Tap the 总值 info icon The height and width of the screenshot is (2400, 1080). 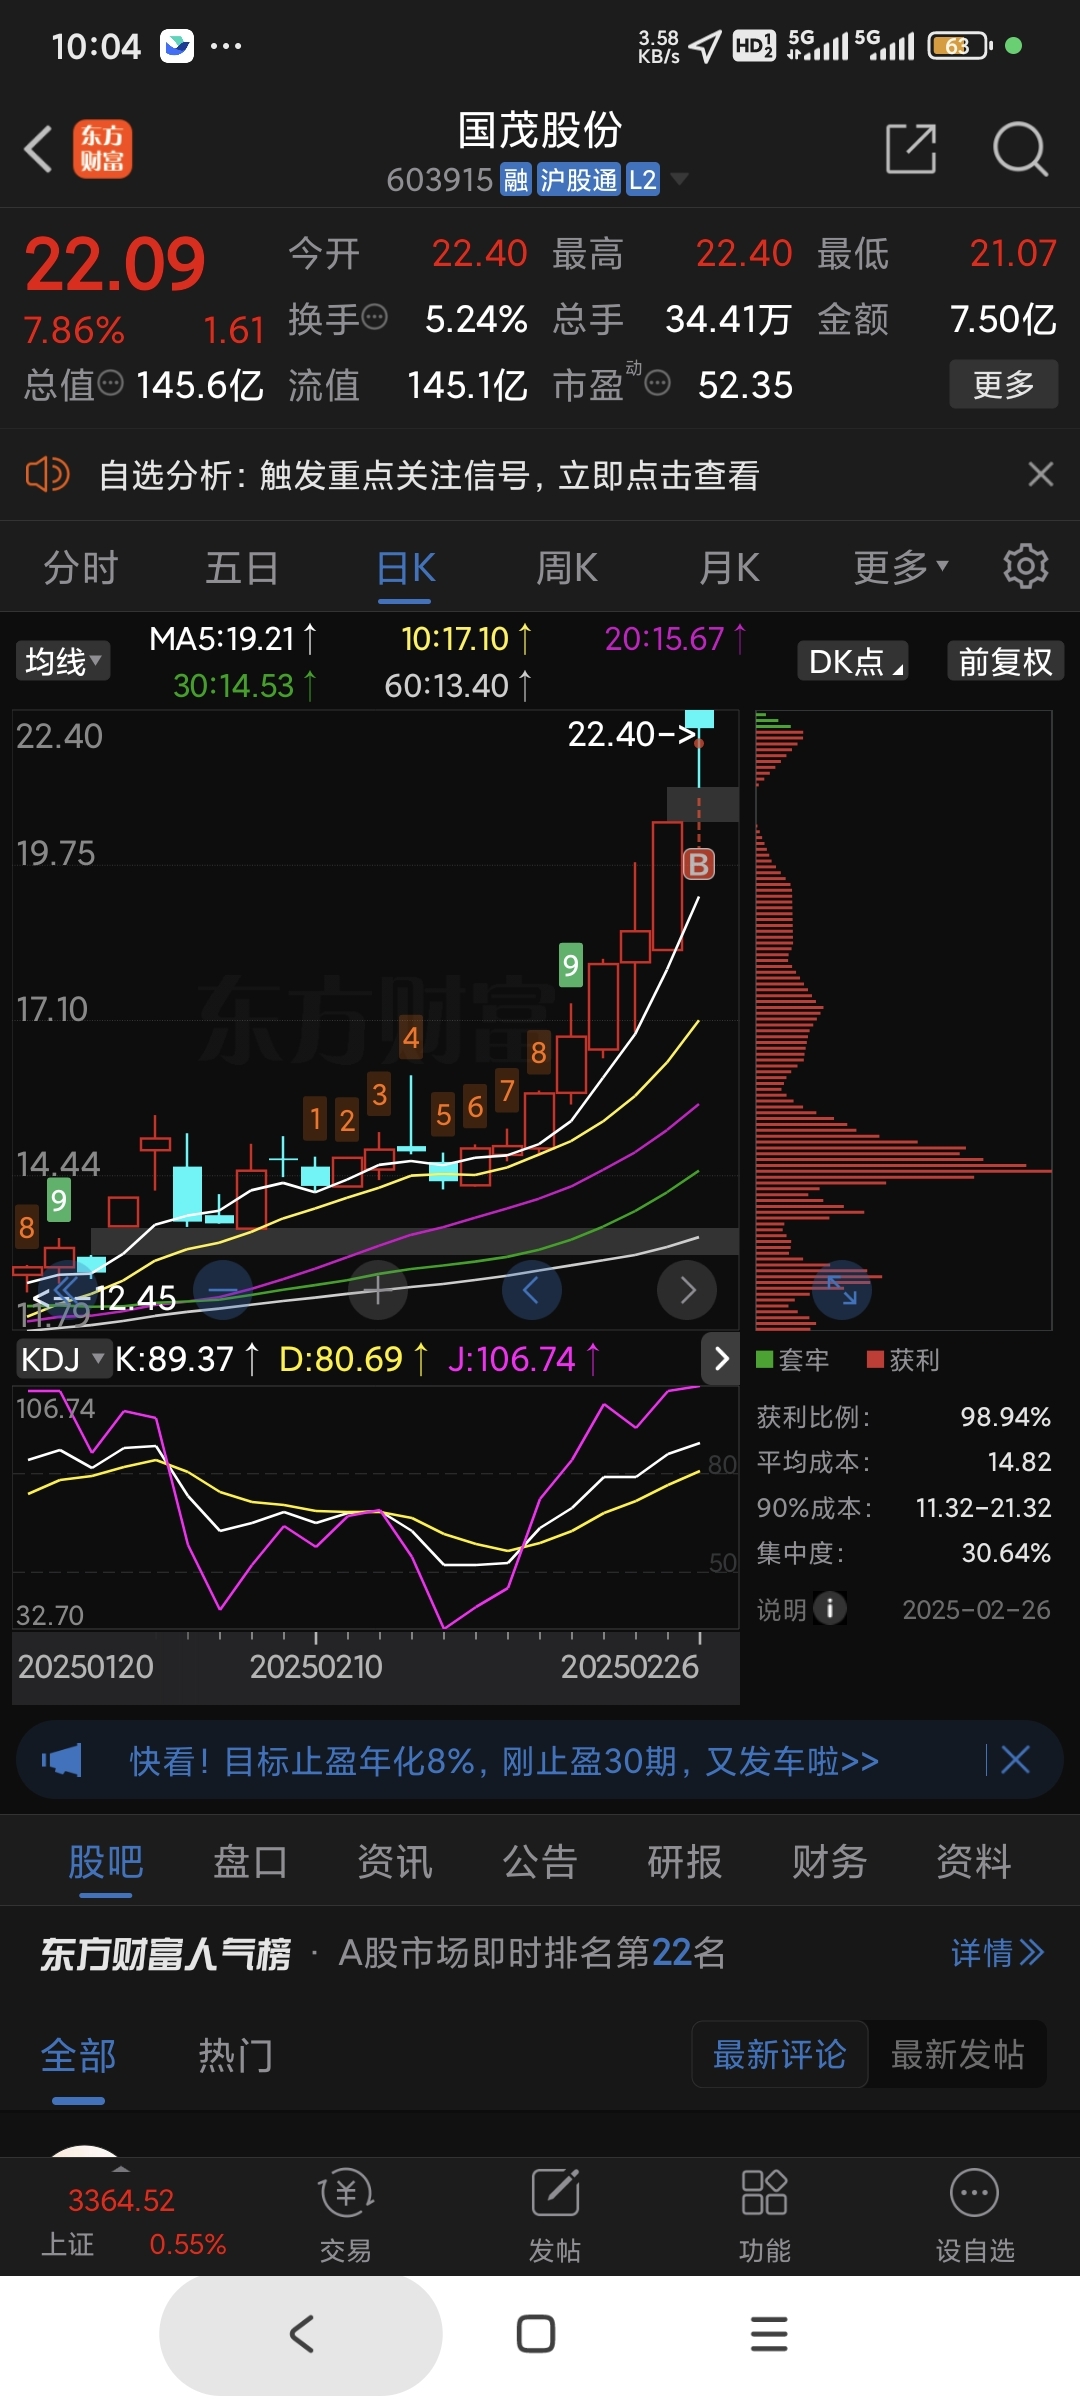110,383
